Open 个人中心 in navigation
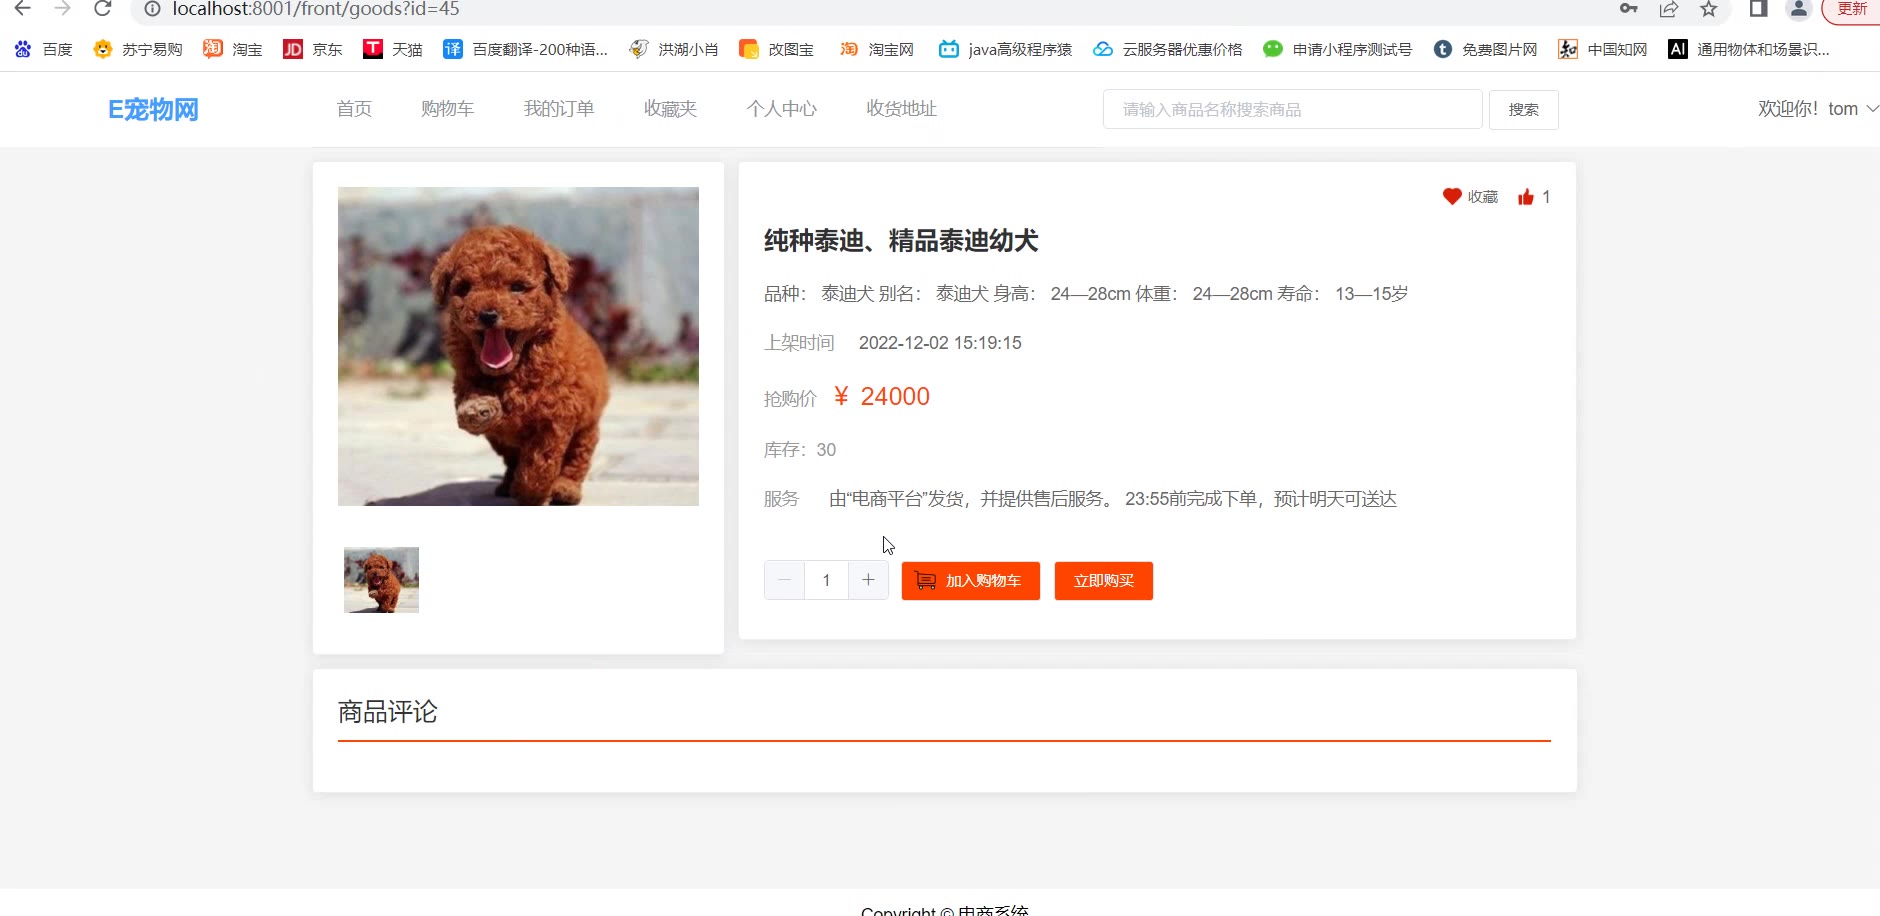1880x916 pixels. click(x=781, y=109)
